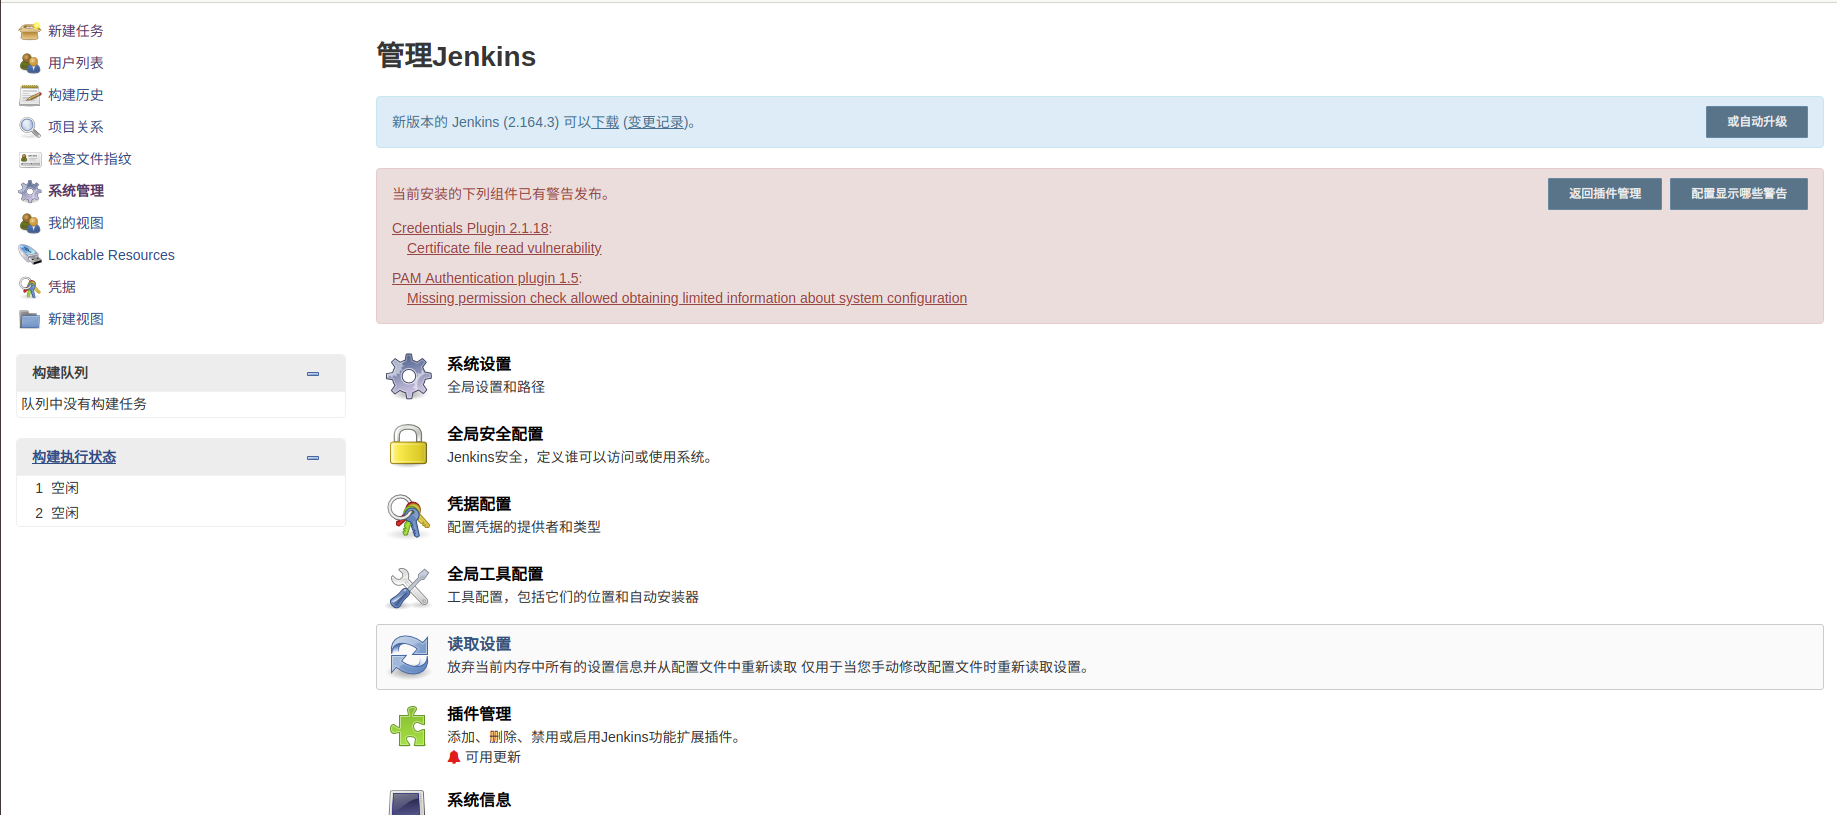Click the 全局设置和路径 description
The image size is (1837, 815).
pyautogui.click(x=496, y=387)
